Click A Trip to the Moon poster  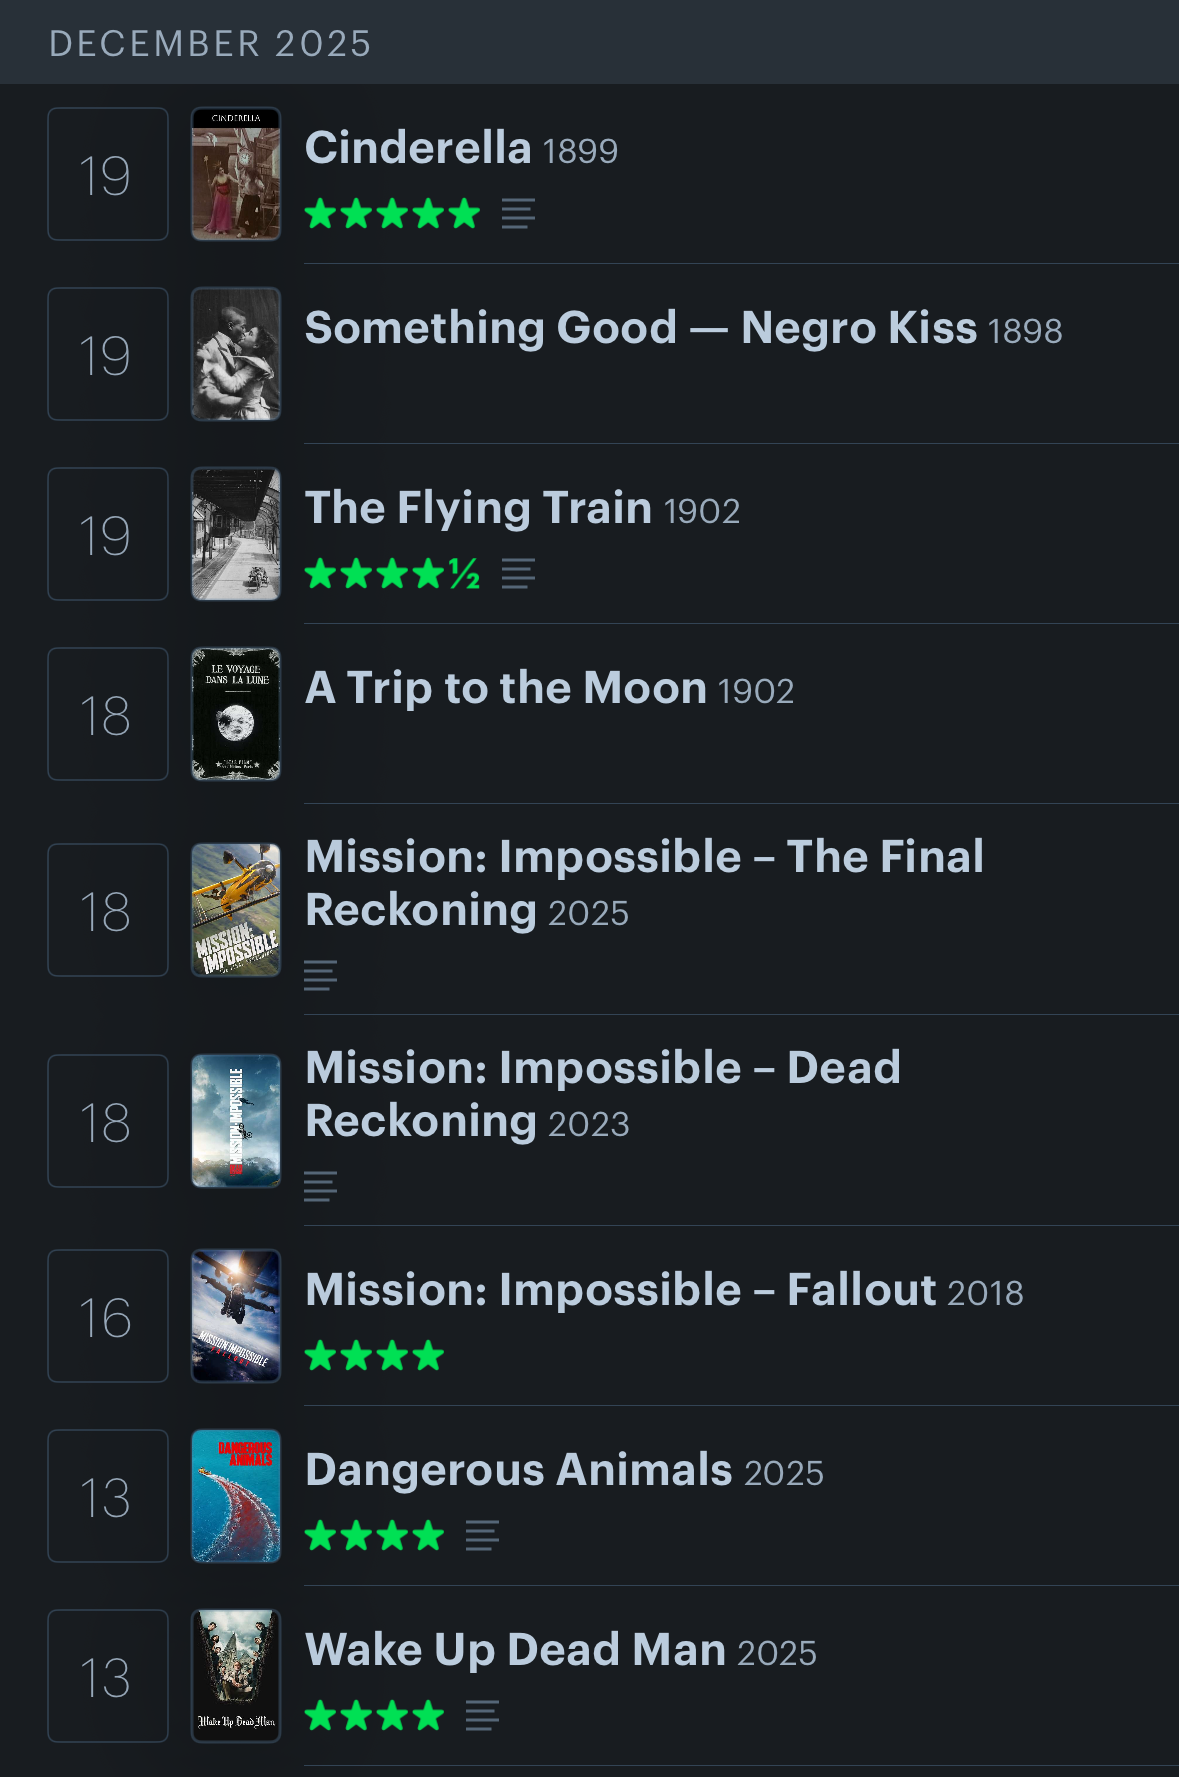(x=236, y=714)
